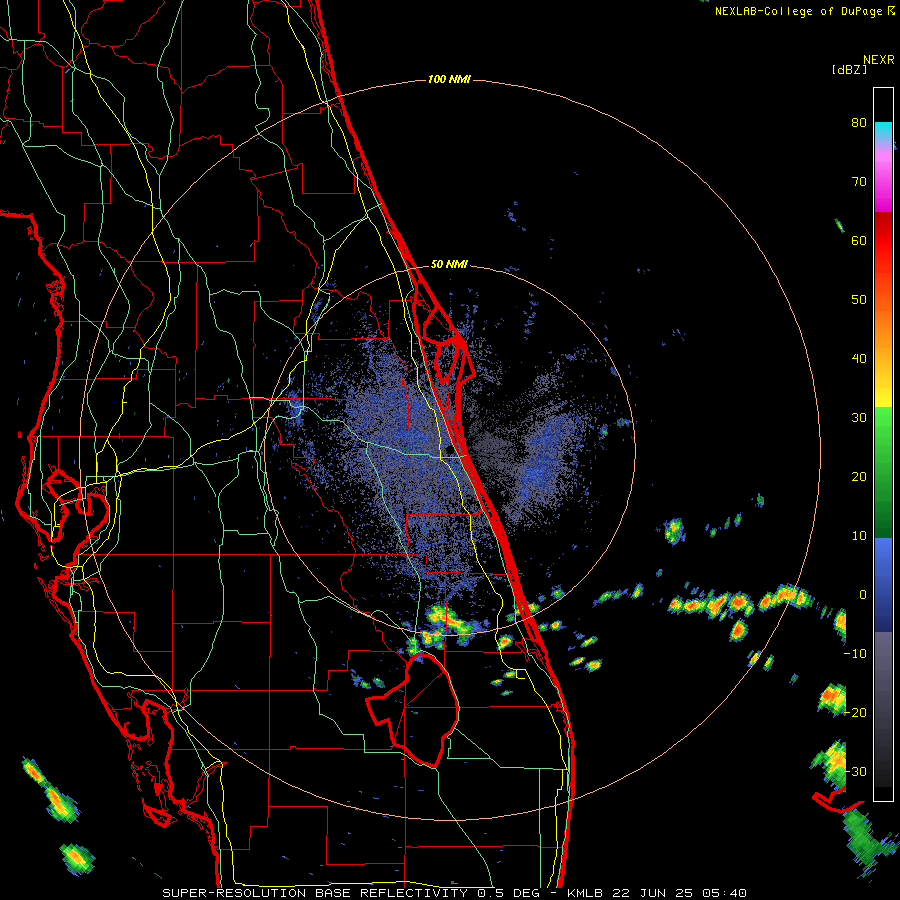This screenshot has height=900, width=900.
Task: Click the gray band near -15 dBZ
Action: point(883,683)
